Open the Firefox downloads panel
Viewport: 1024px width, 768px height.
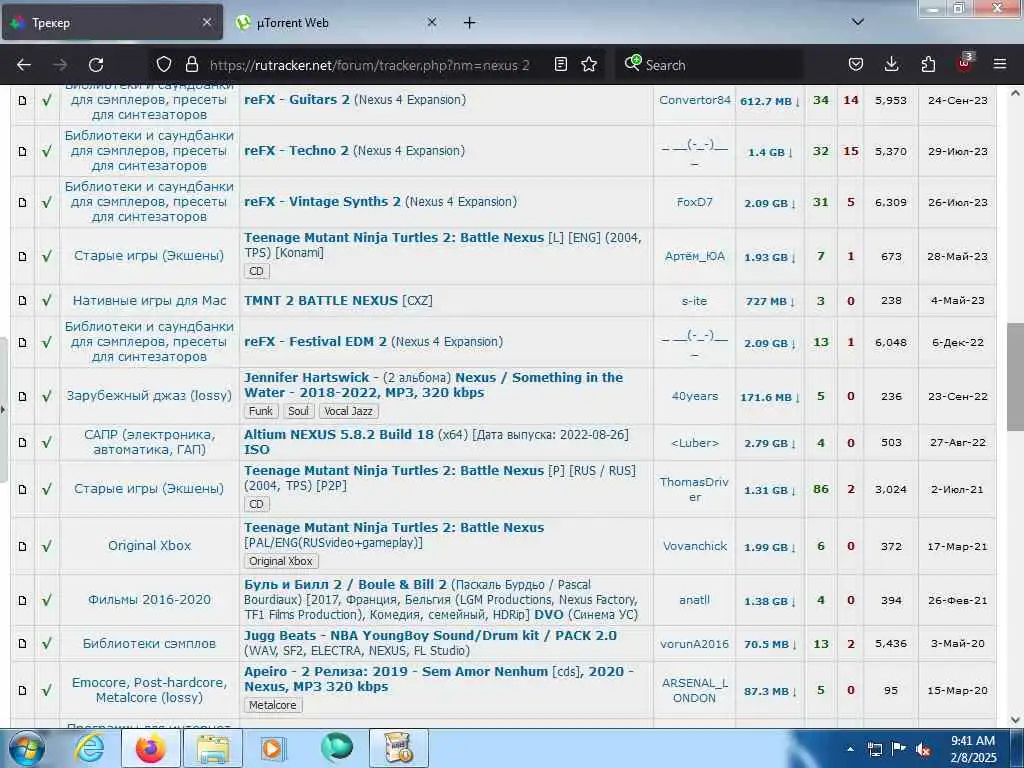click(891, 64)
